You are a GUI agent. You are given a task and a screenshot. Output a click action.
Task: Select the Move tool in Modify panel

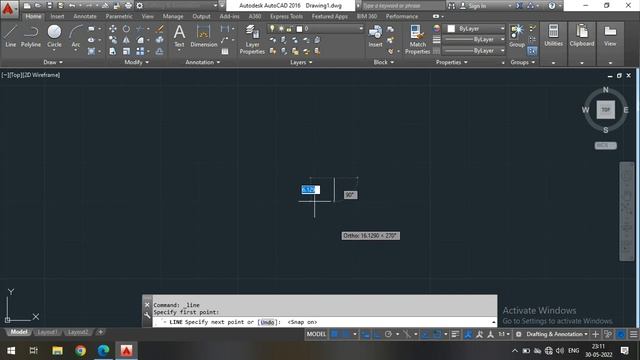(113, 29)
